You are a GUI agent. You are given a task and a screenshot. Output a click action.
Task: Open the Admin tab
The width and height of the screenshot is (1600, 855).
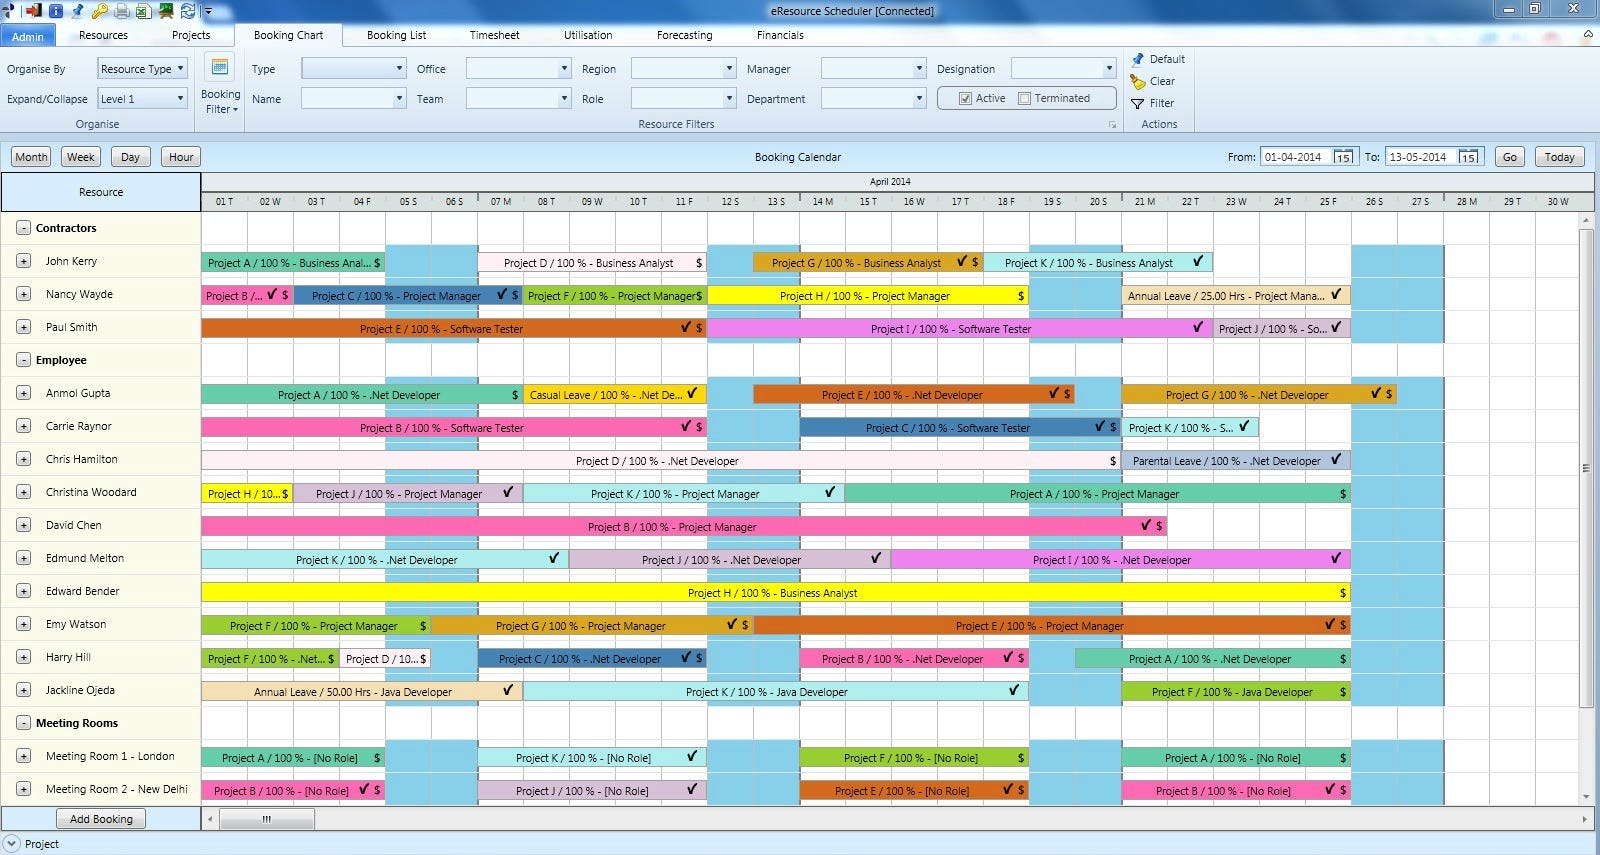(28, 36)
